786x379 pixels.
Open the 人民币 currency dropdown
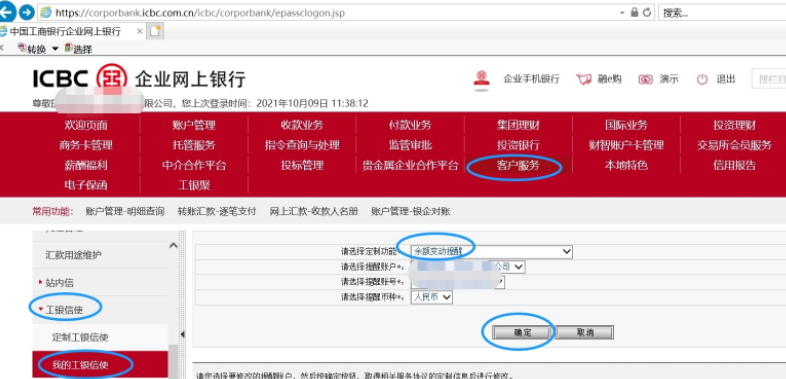click(x=431, y=297)
